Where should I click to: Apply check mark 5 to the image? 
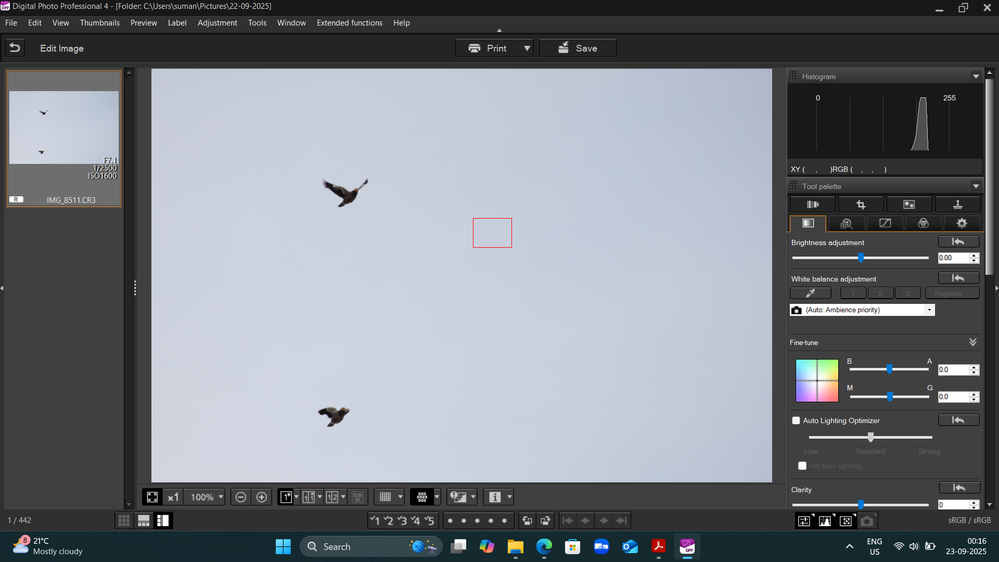(x=429, y=521)
